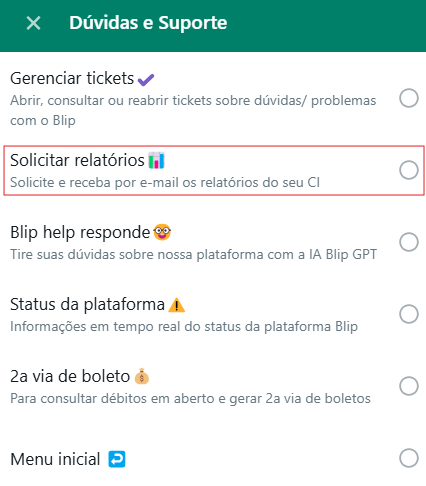
Task: Click the Gerenciar tickets option title
Action: [72, 79]
